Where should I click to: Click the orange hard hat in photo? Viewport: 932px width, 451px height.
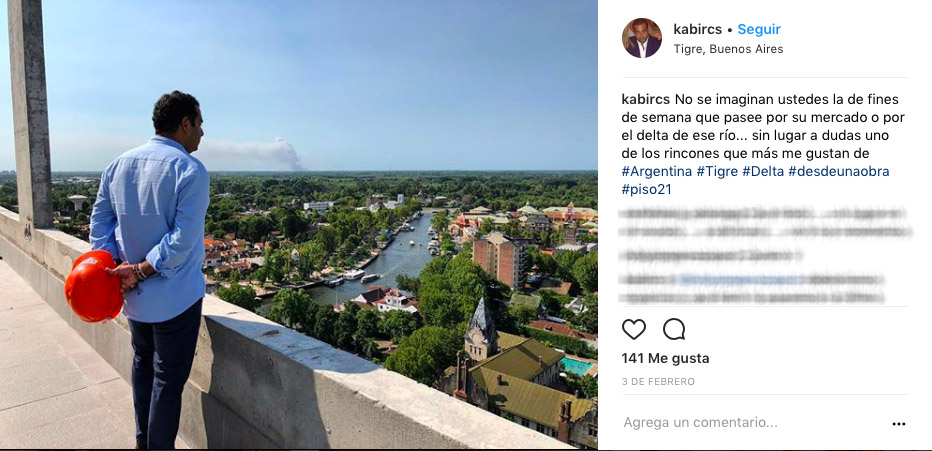click(x=93, y=286)
